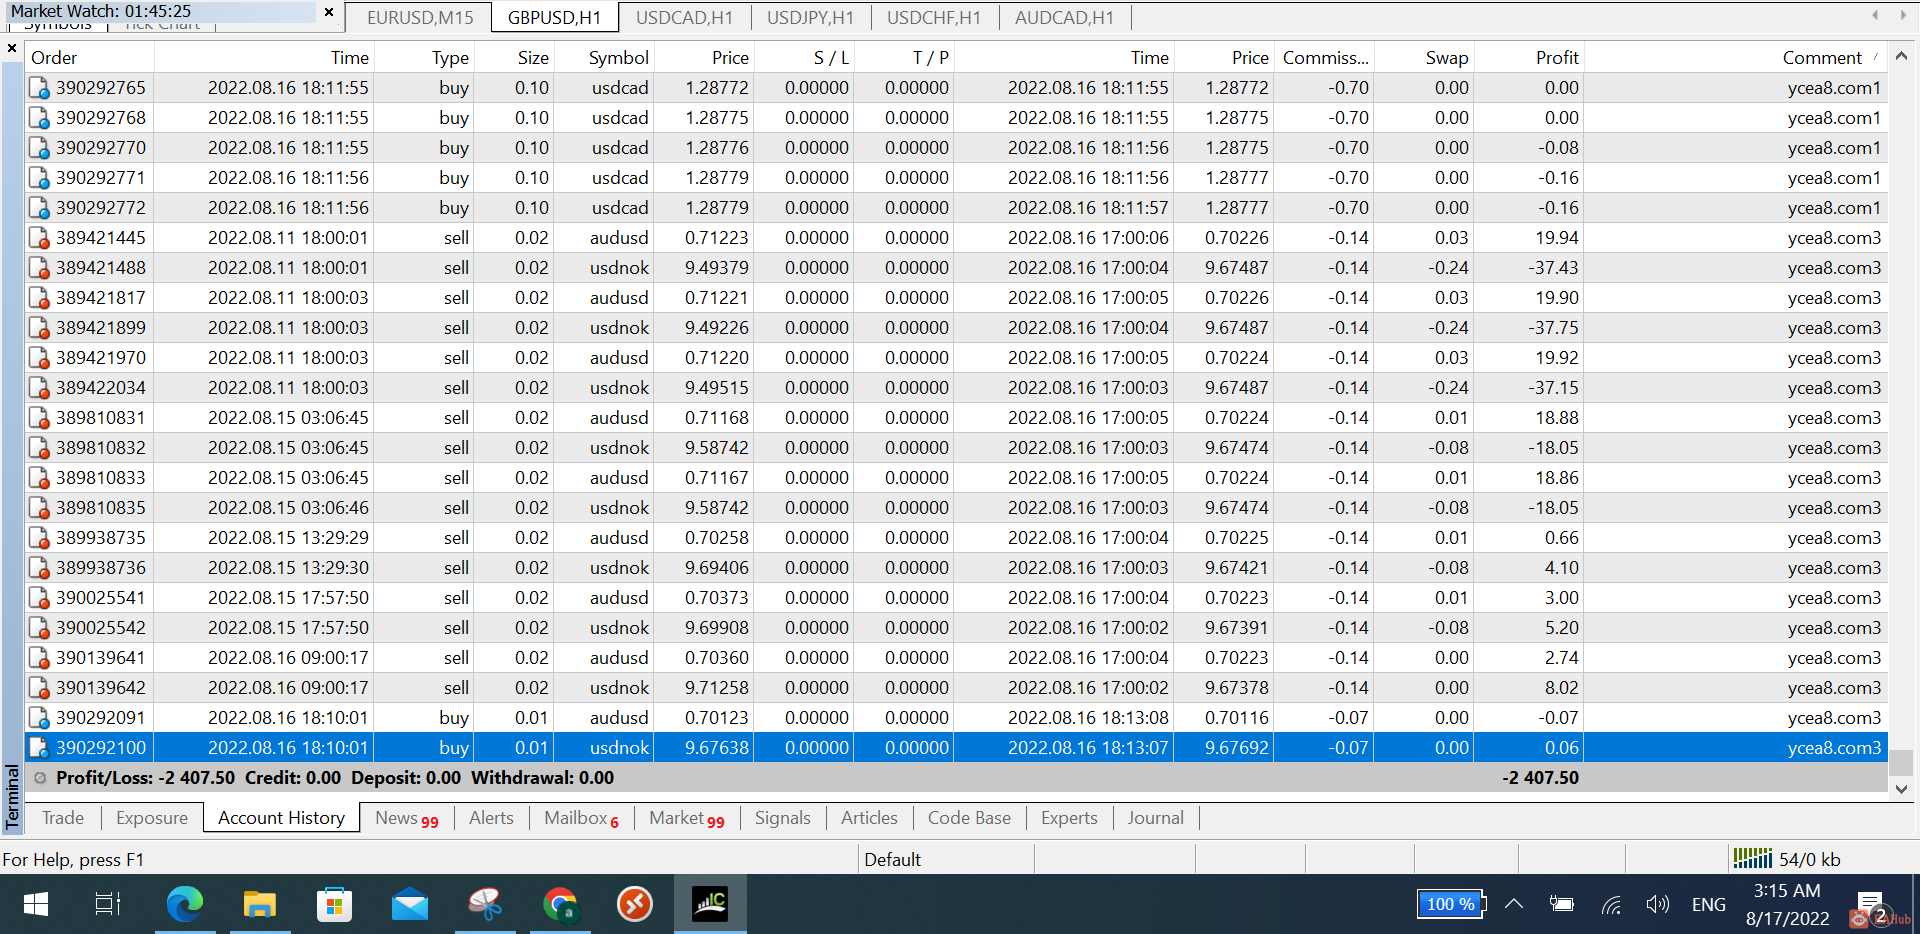Open network Wi-Fi tray icon

point(1610,905)
